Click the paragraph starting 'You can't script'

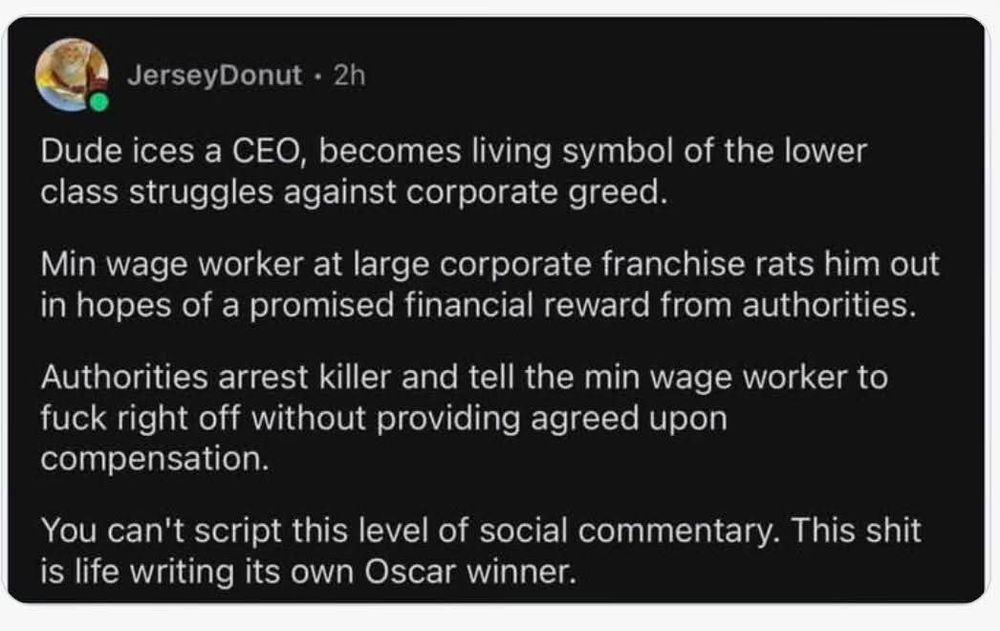(480, 549)
